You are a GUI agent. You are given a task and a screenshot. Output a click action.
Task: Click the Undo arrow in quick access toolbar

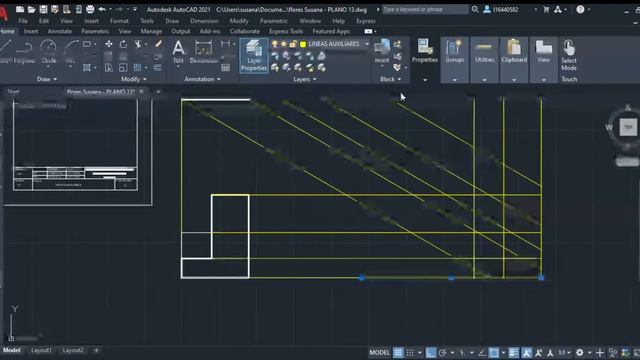[x=102, y=9]
